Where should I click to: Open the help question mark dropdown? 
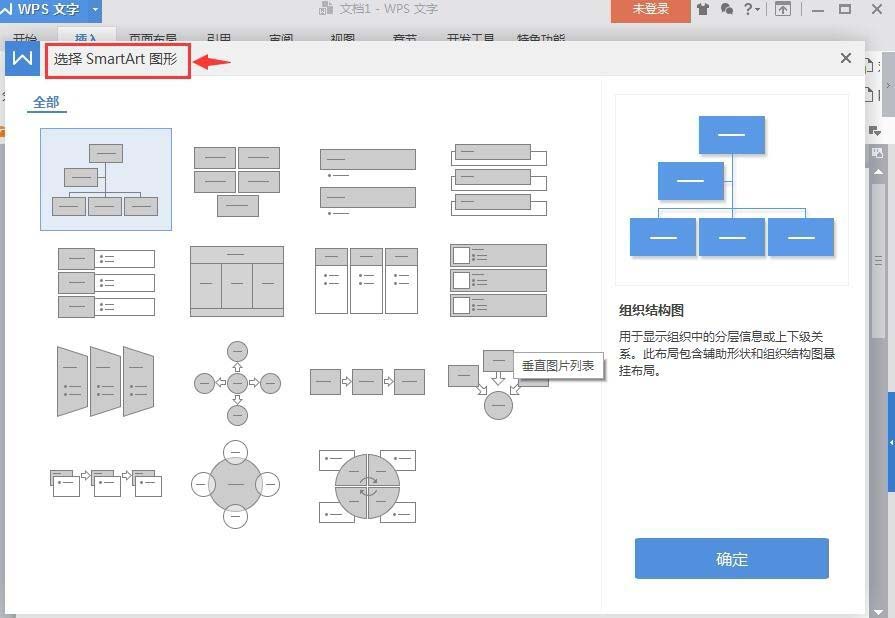tap(752, 9)
